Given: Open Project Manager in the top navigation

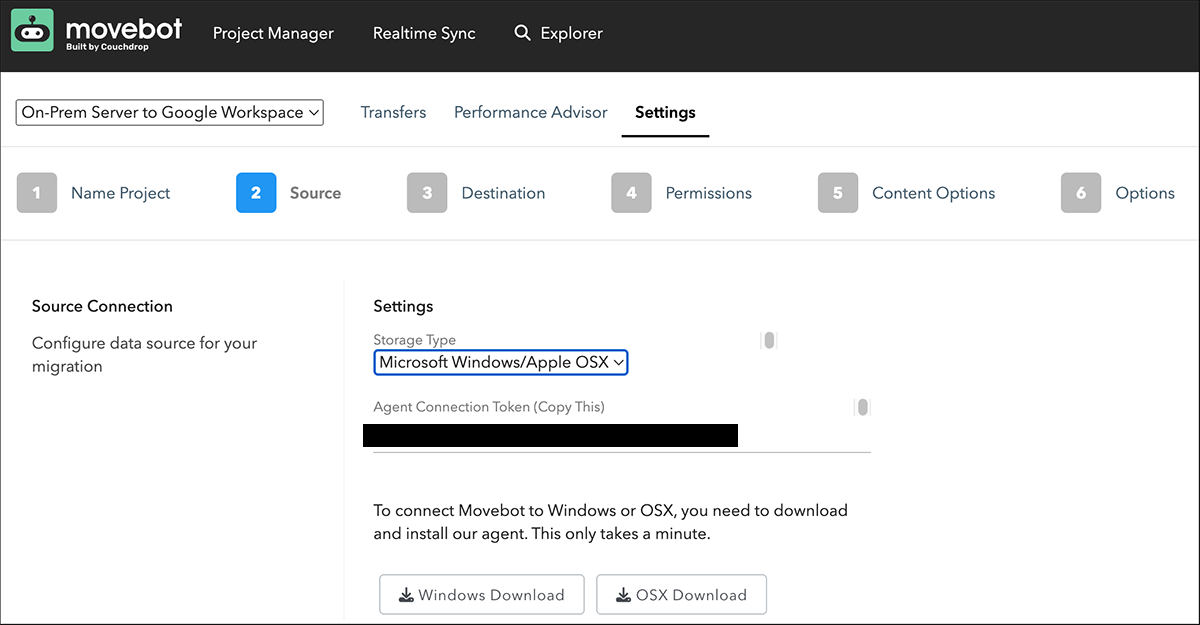Looking at the screenshot, I should pos(273,33).
